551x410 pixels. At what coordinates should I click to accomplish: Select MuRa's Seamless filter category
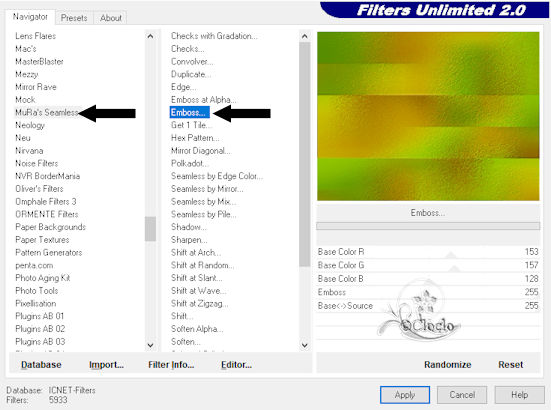(46, 112)
